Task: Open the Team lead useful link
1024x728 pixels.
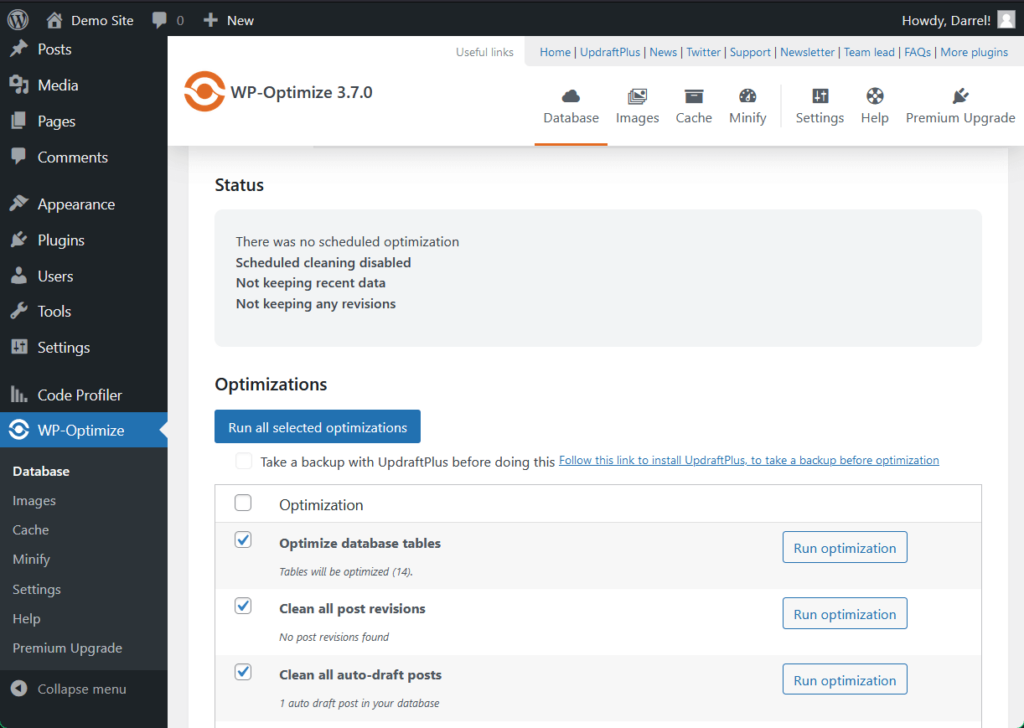Action: [869, 52]
